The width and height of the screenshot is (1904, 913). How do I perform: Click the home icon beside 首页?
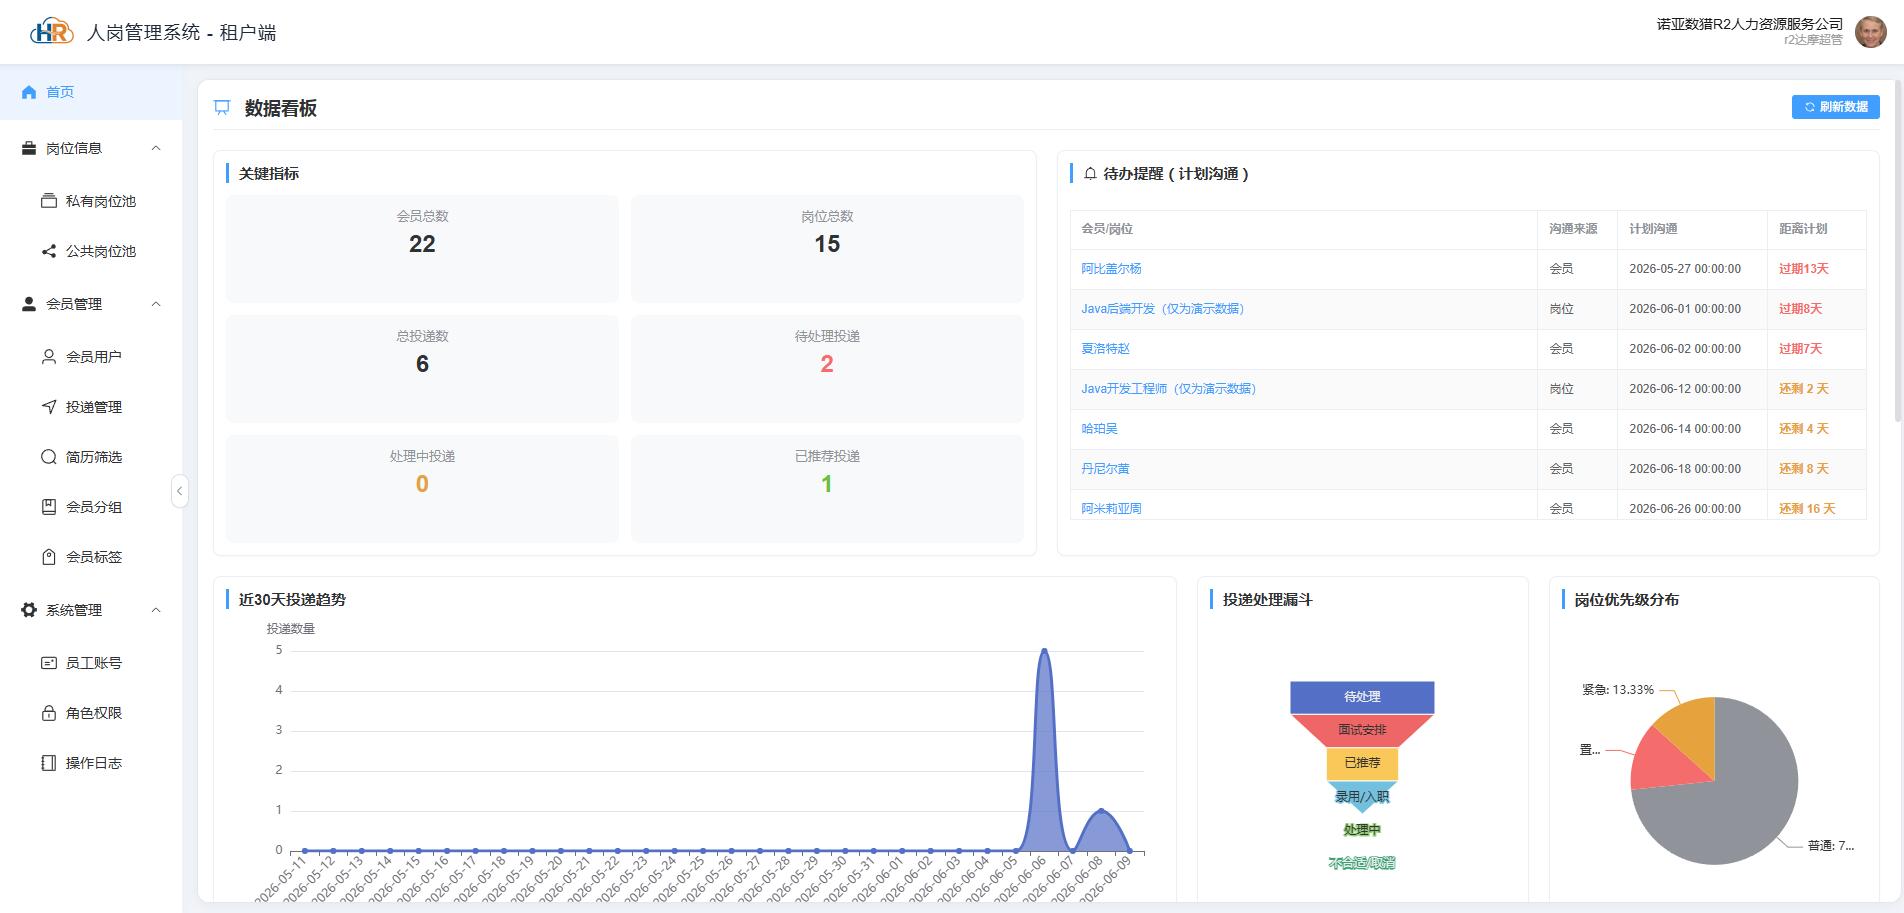tap(28, 92)
